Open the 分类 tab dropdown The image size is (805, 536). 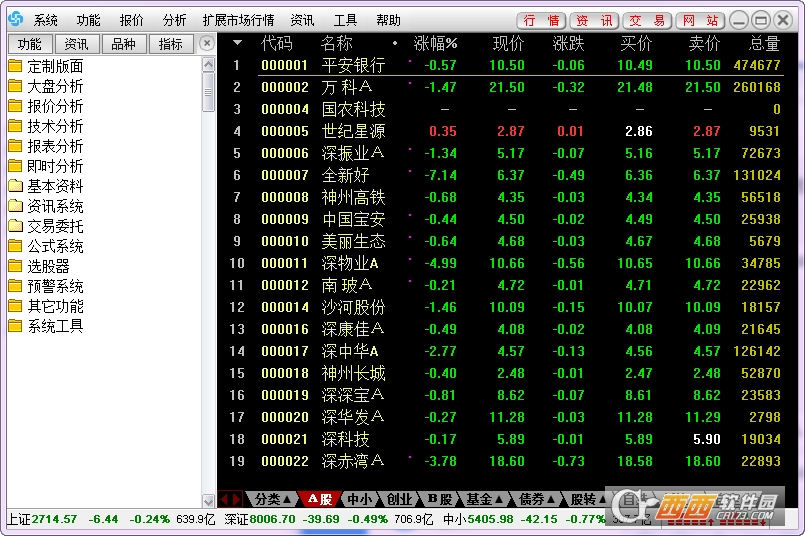pos(272,499)
